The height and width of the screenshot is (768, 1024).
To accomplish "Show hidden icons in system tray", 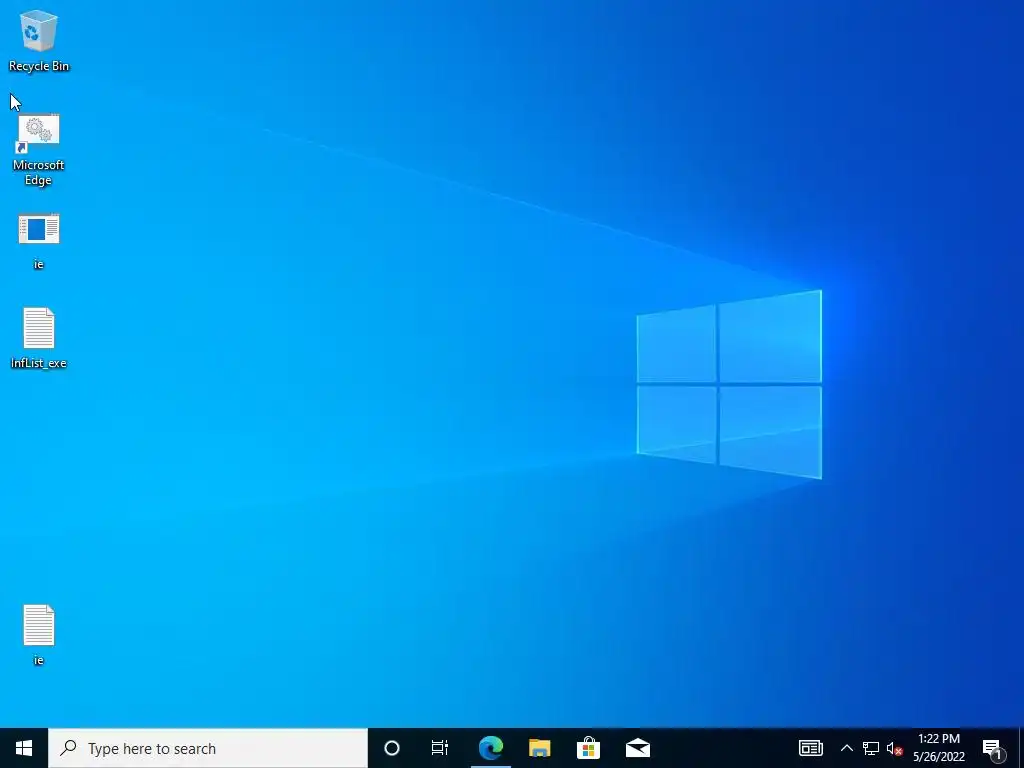I will [x=846, y=748].
